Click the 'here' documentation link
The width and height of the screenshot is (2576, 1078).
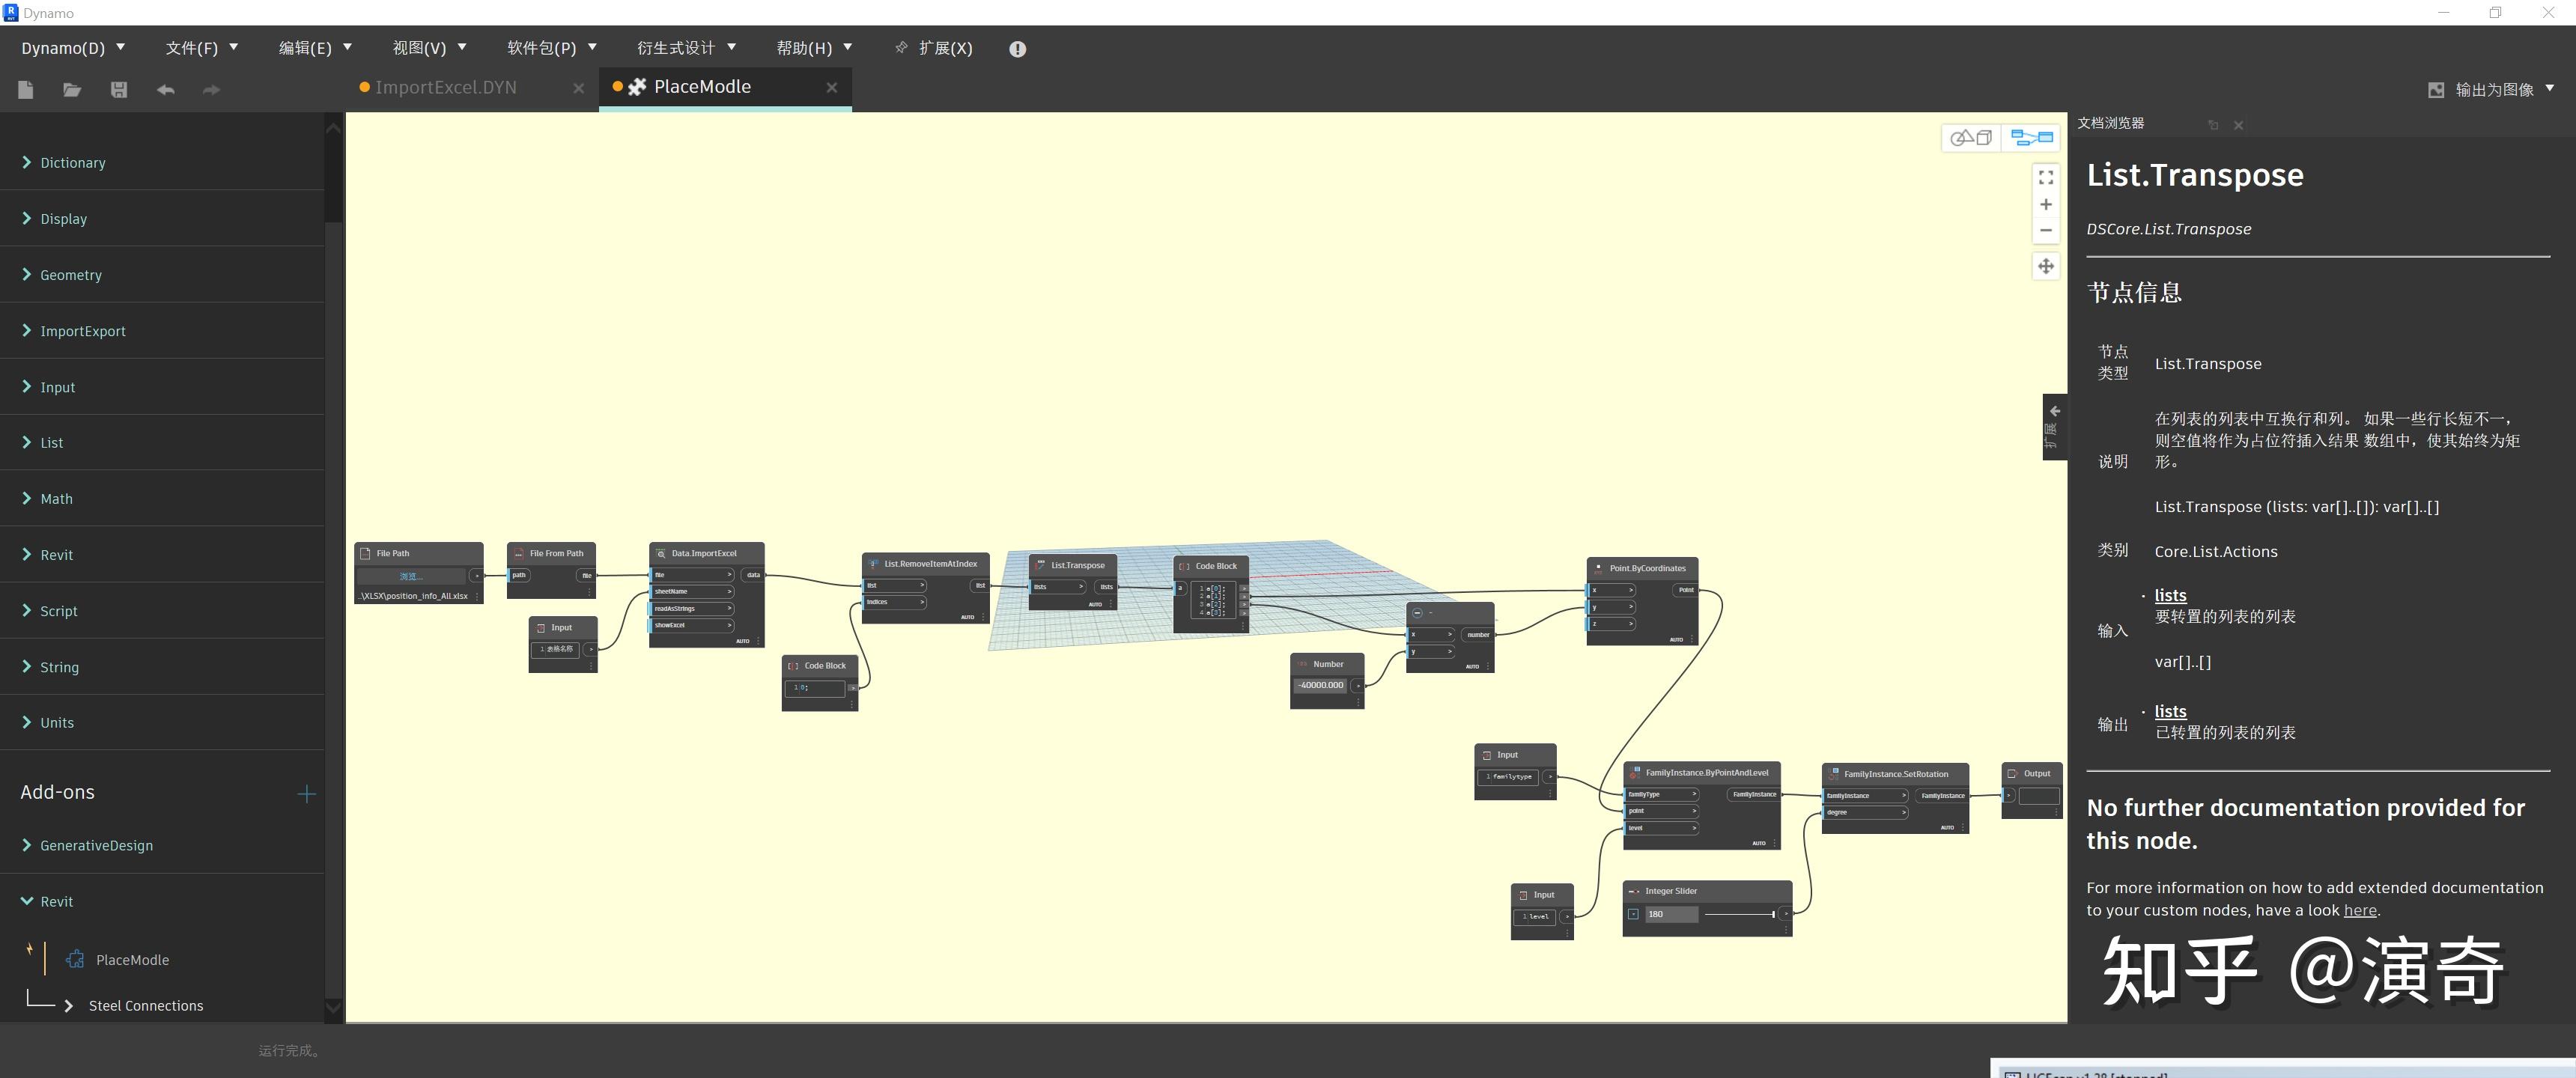(2360, 910)
